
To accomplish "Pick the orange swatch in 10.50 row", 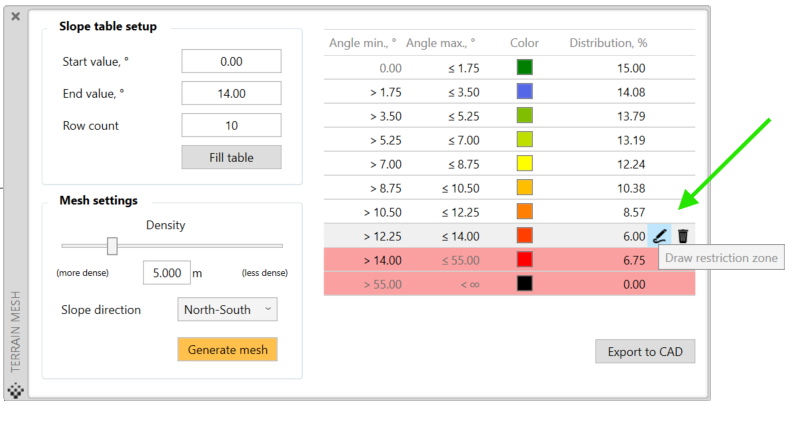I will coord(524,211).
